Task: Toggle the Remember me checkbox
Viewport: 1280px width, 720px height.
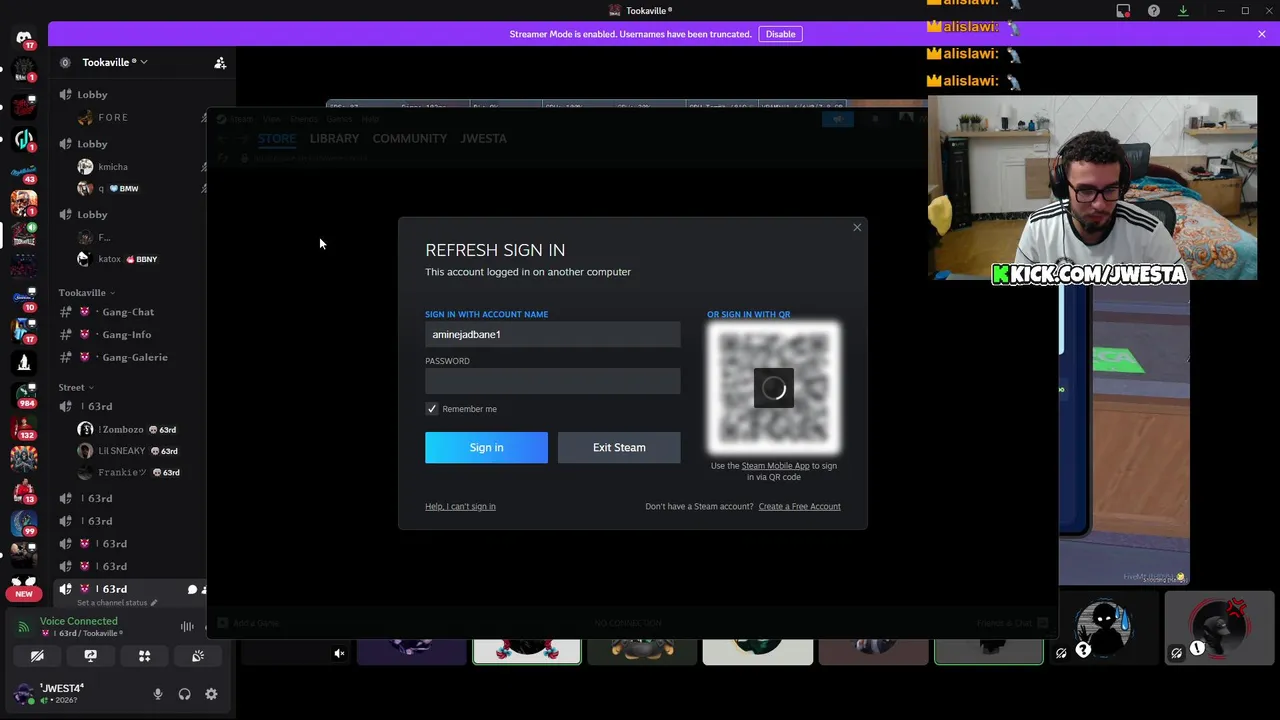Action: (432, 409)
